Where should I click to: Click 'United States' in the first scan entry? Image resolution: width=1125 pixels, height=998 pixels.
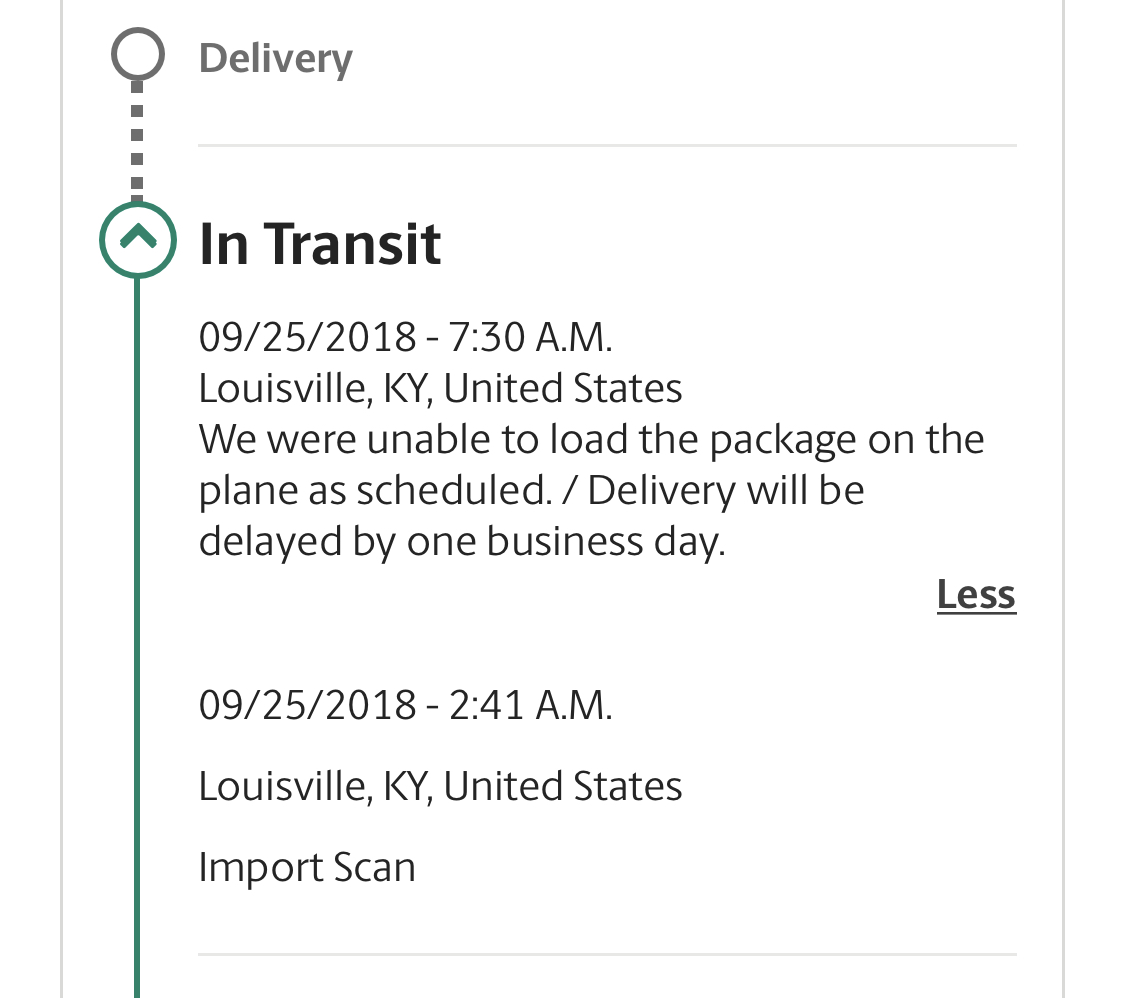click(562, 388)
